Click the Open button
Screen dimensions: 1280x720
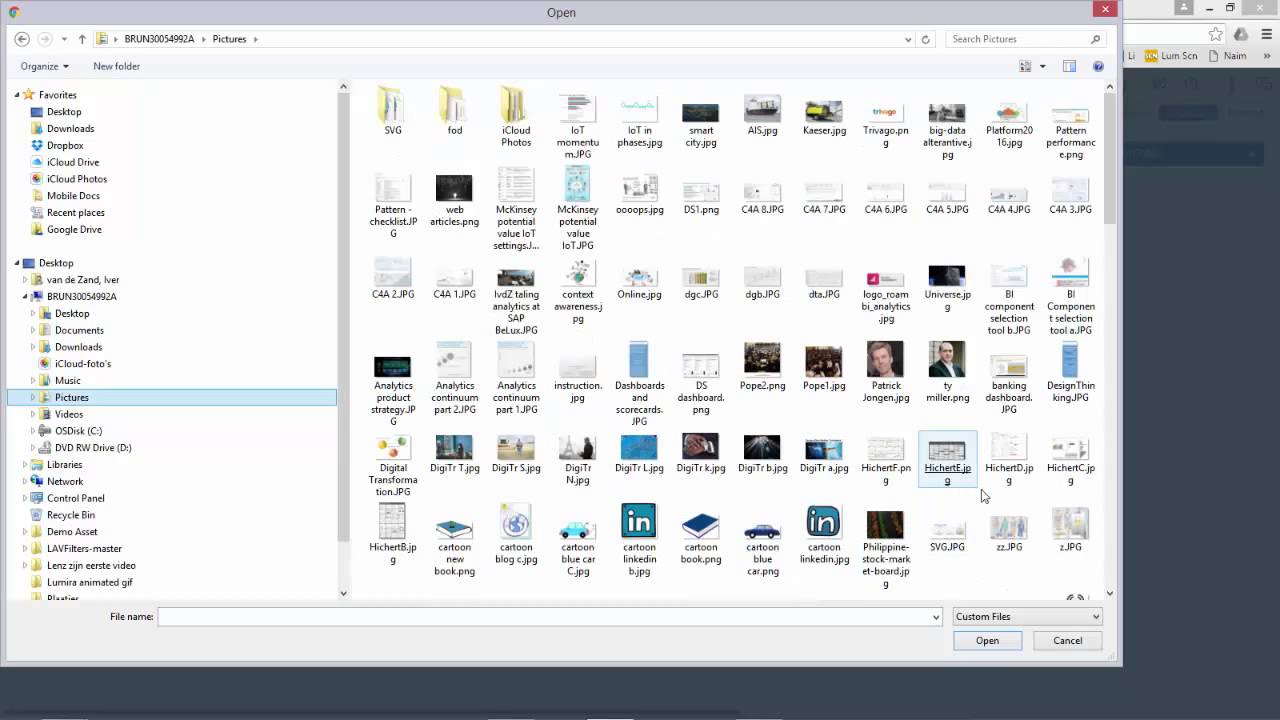pyautogui.click(x=987, y=641)
